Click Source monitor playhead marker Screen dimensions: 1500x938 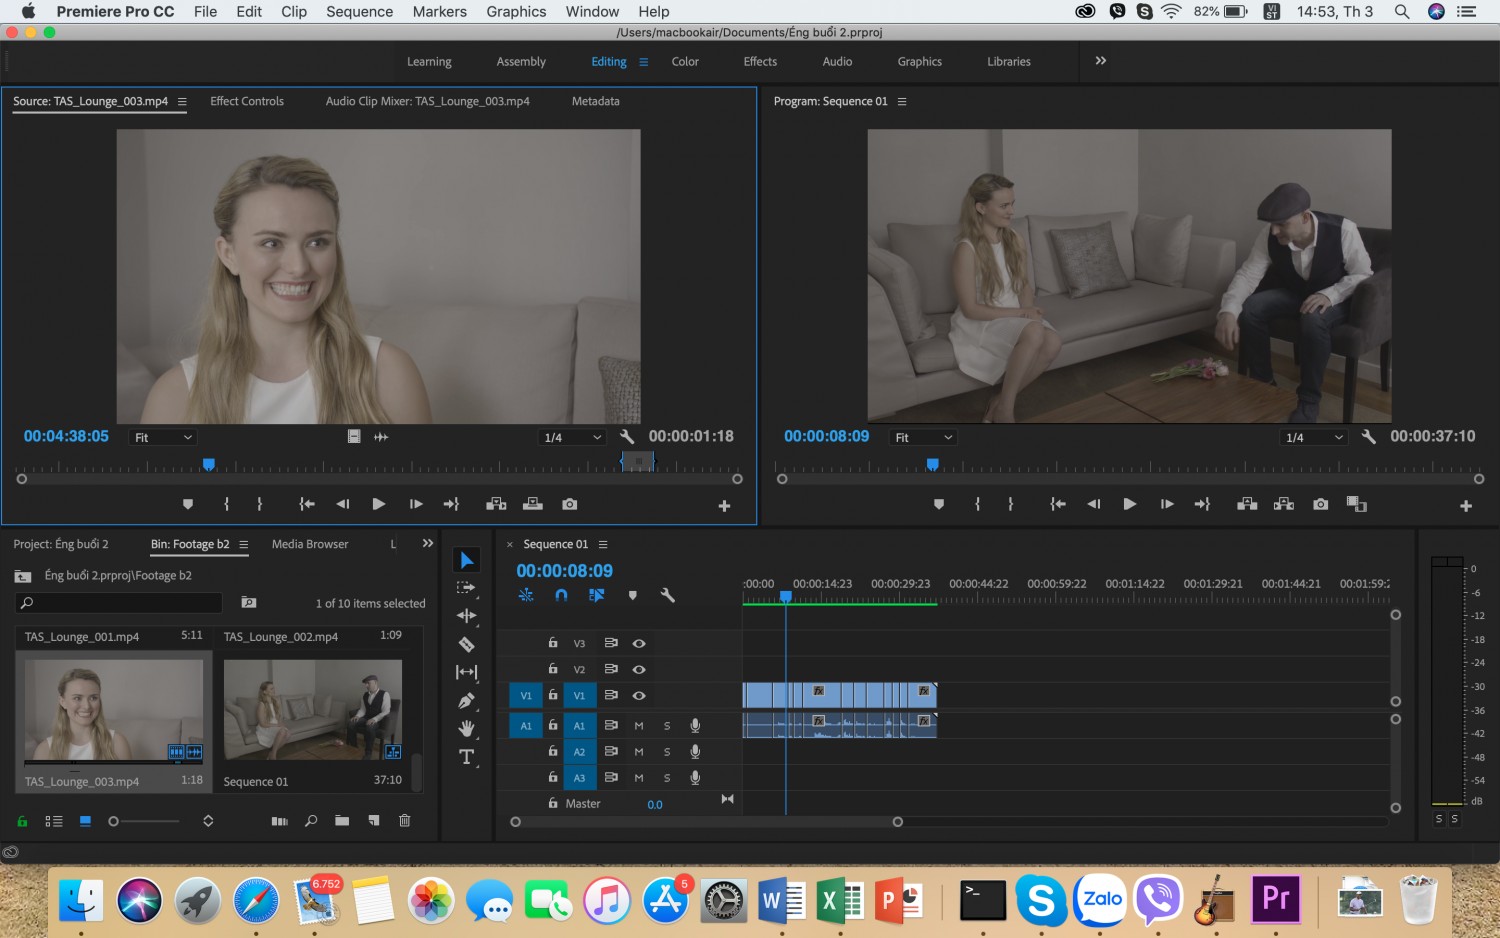[x=208, y=464]
